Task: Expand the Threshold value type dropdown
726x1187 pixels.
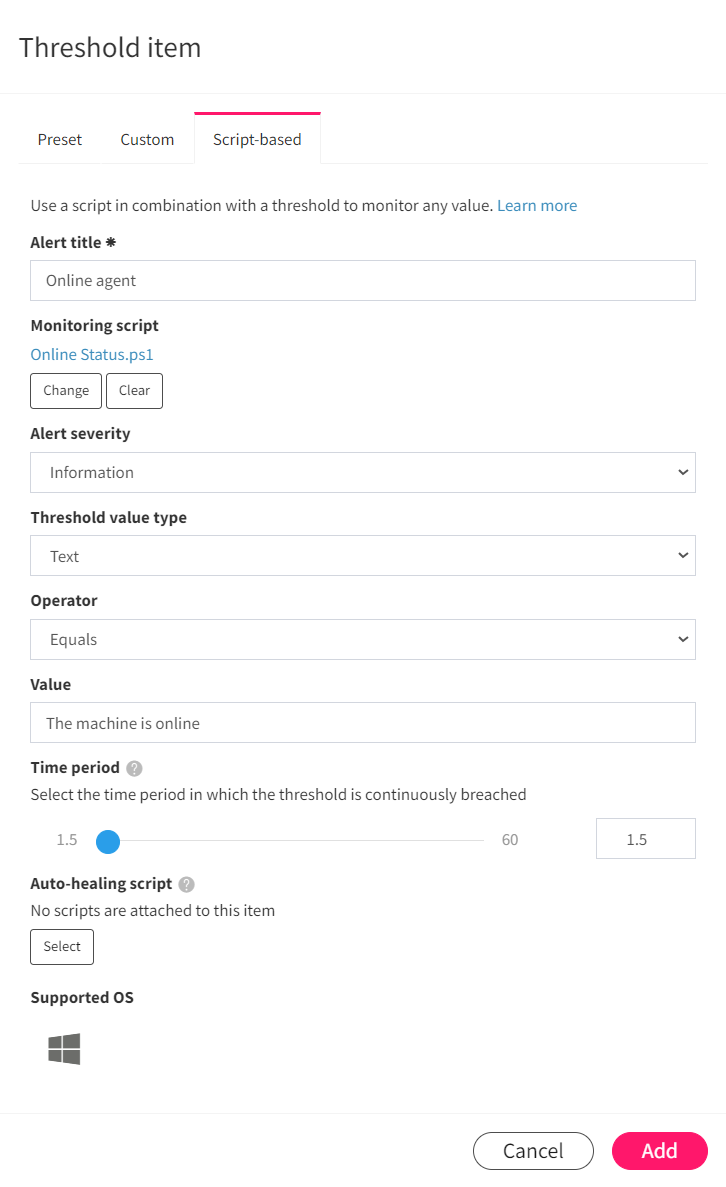Action: 363,556
